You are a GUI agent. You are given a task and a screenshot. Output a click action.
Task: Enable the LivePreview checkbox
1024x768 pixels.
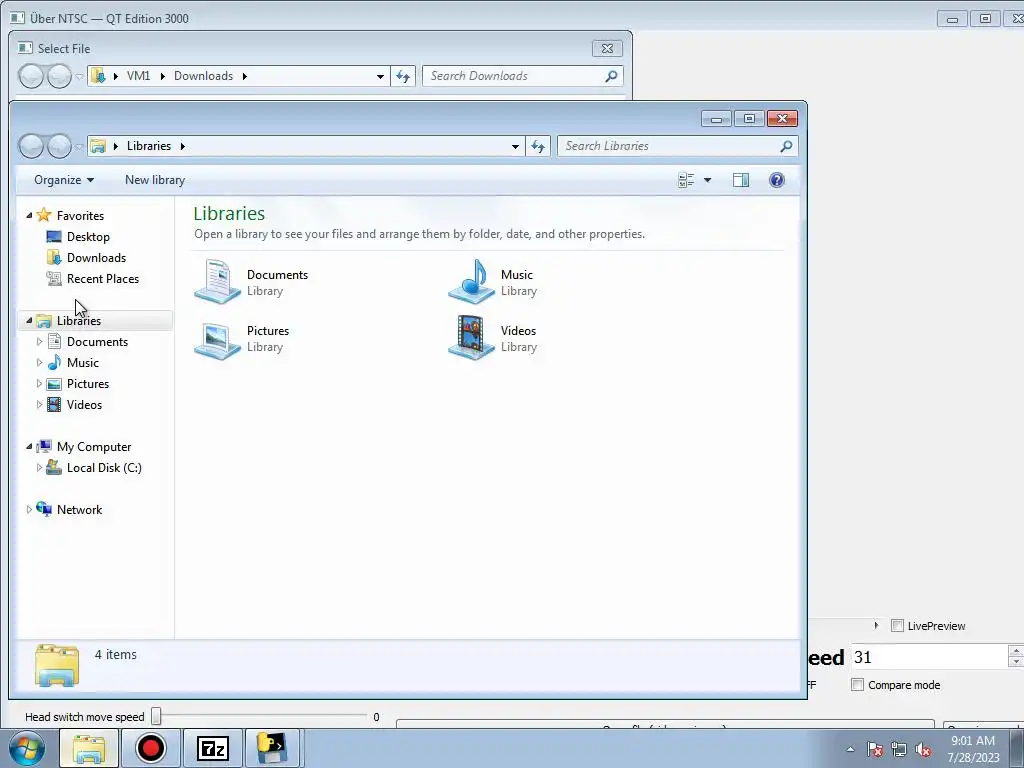tap(897, 626)
